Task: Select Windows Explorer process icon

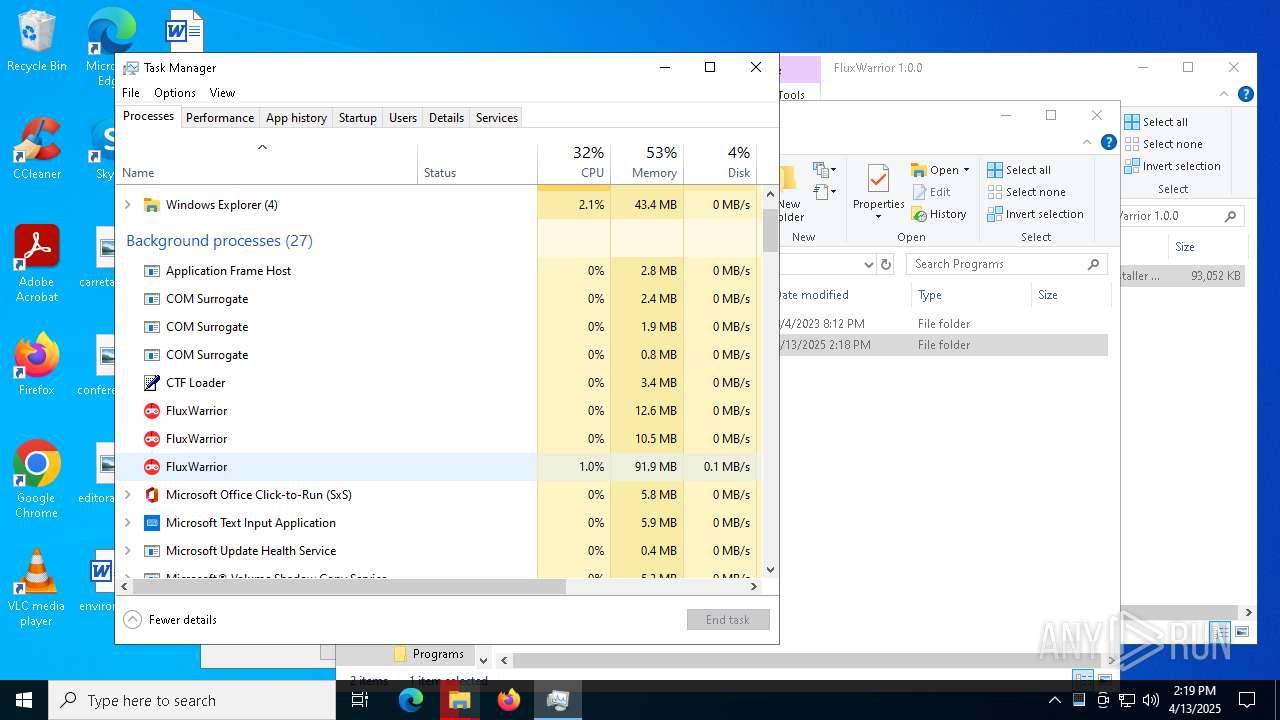Action: pos(152,205)
